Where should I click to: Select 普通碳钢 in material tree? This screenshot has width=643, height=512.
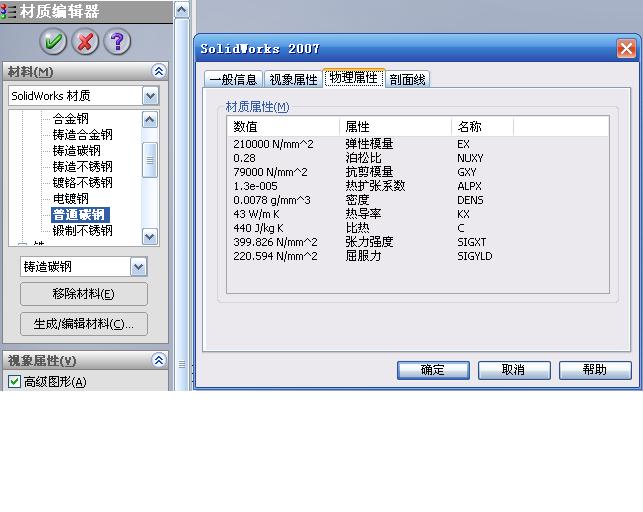(80, 214)
